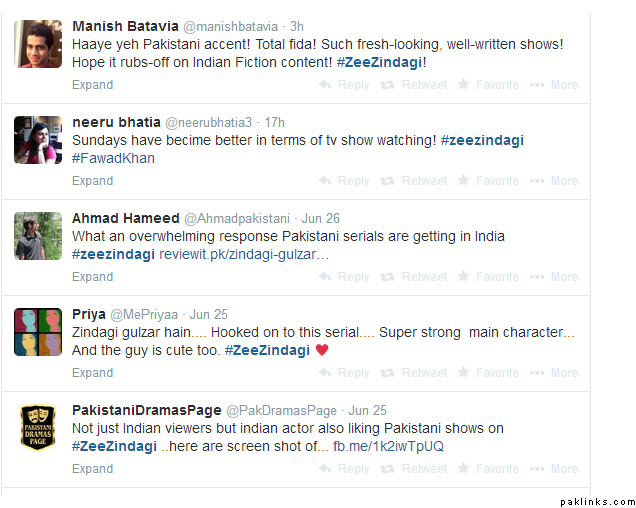Open the reviewit.pk link in Ahmad's tweet
This screenshot has width=636, height=508.
244,255
